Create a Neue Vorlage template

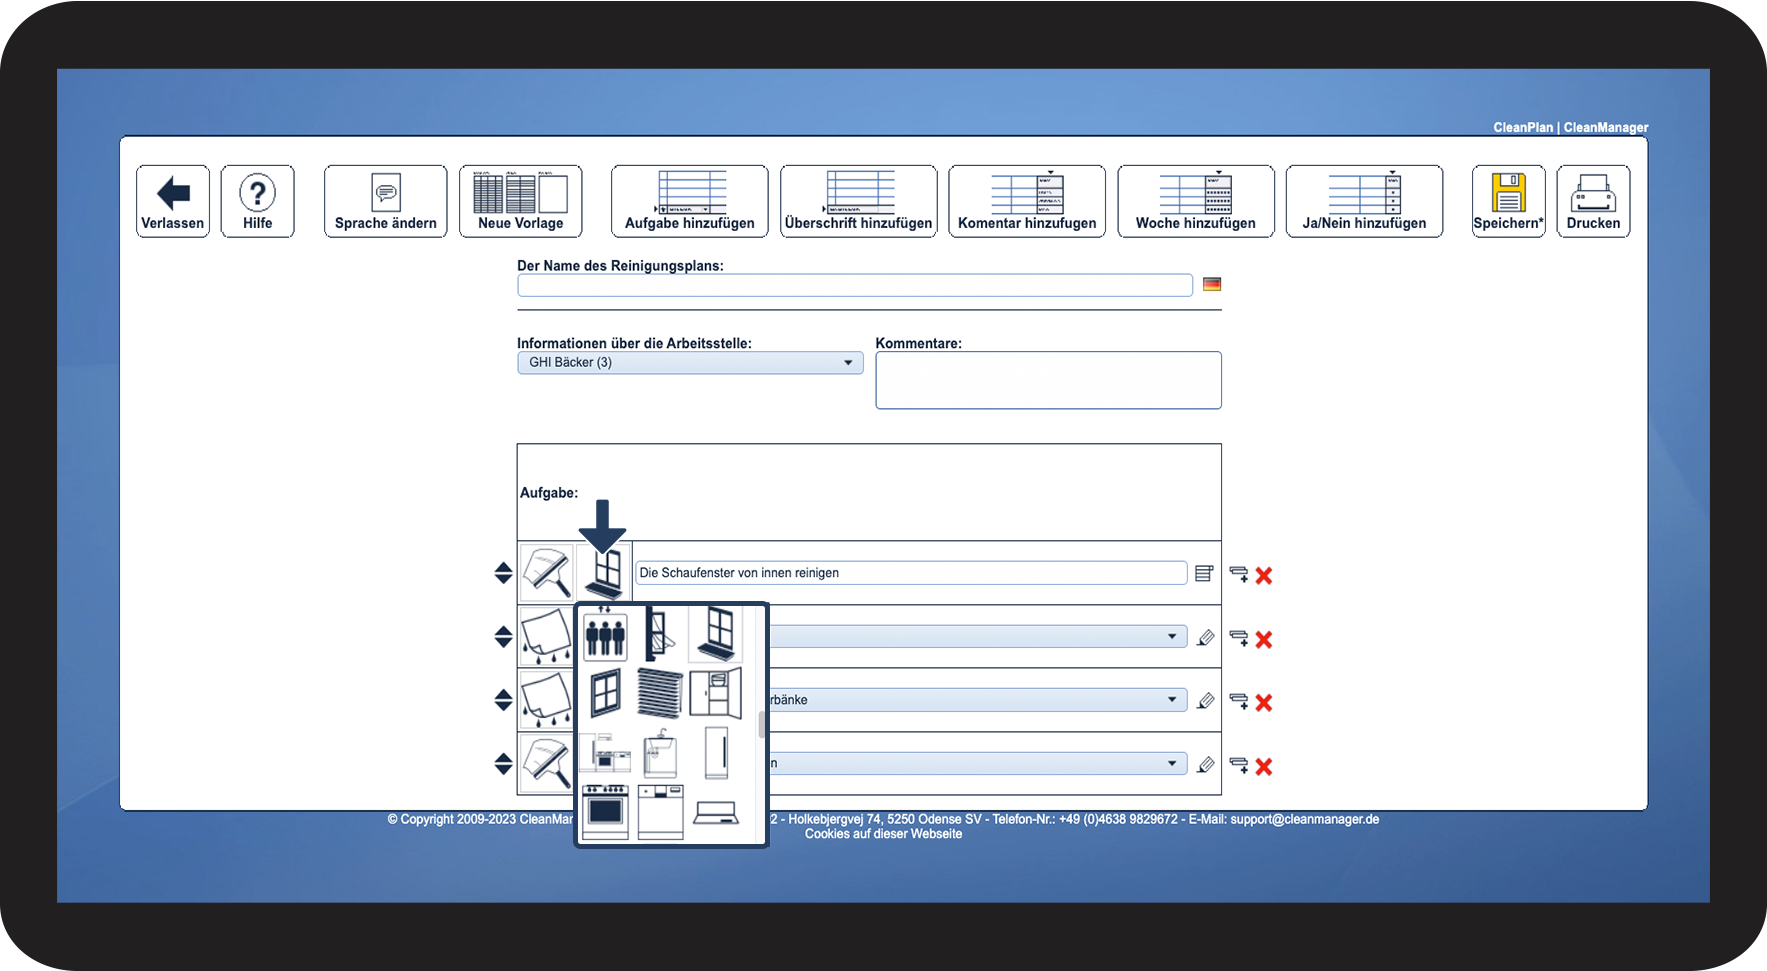click(x=520, y=201)
